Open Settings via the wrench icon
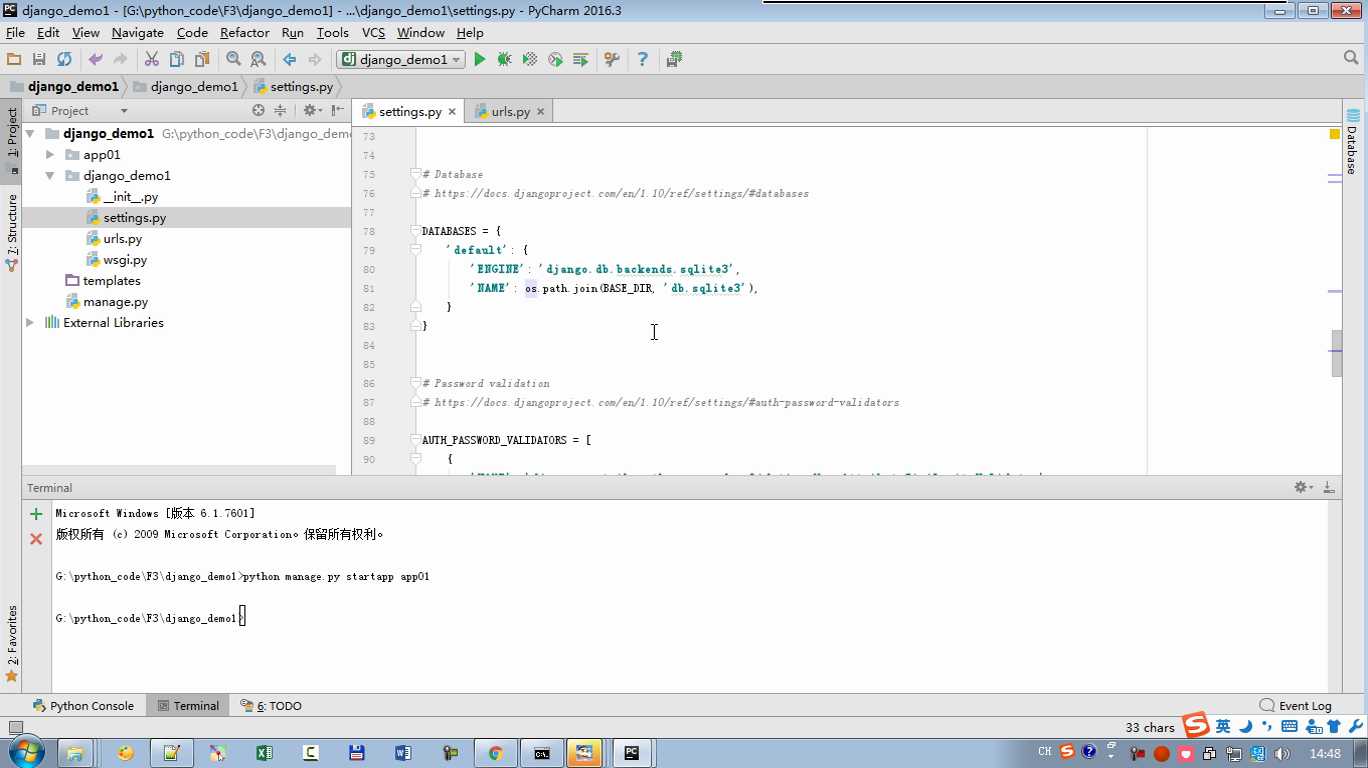This screenshot has height=768, width=1368. tap(612, 60)
